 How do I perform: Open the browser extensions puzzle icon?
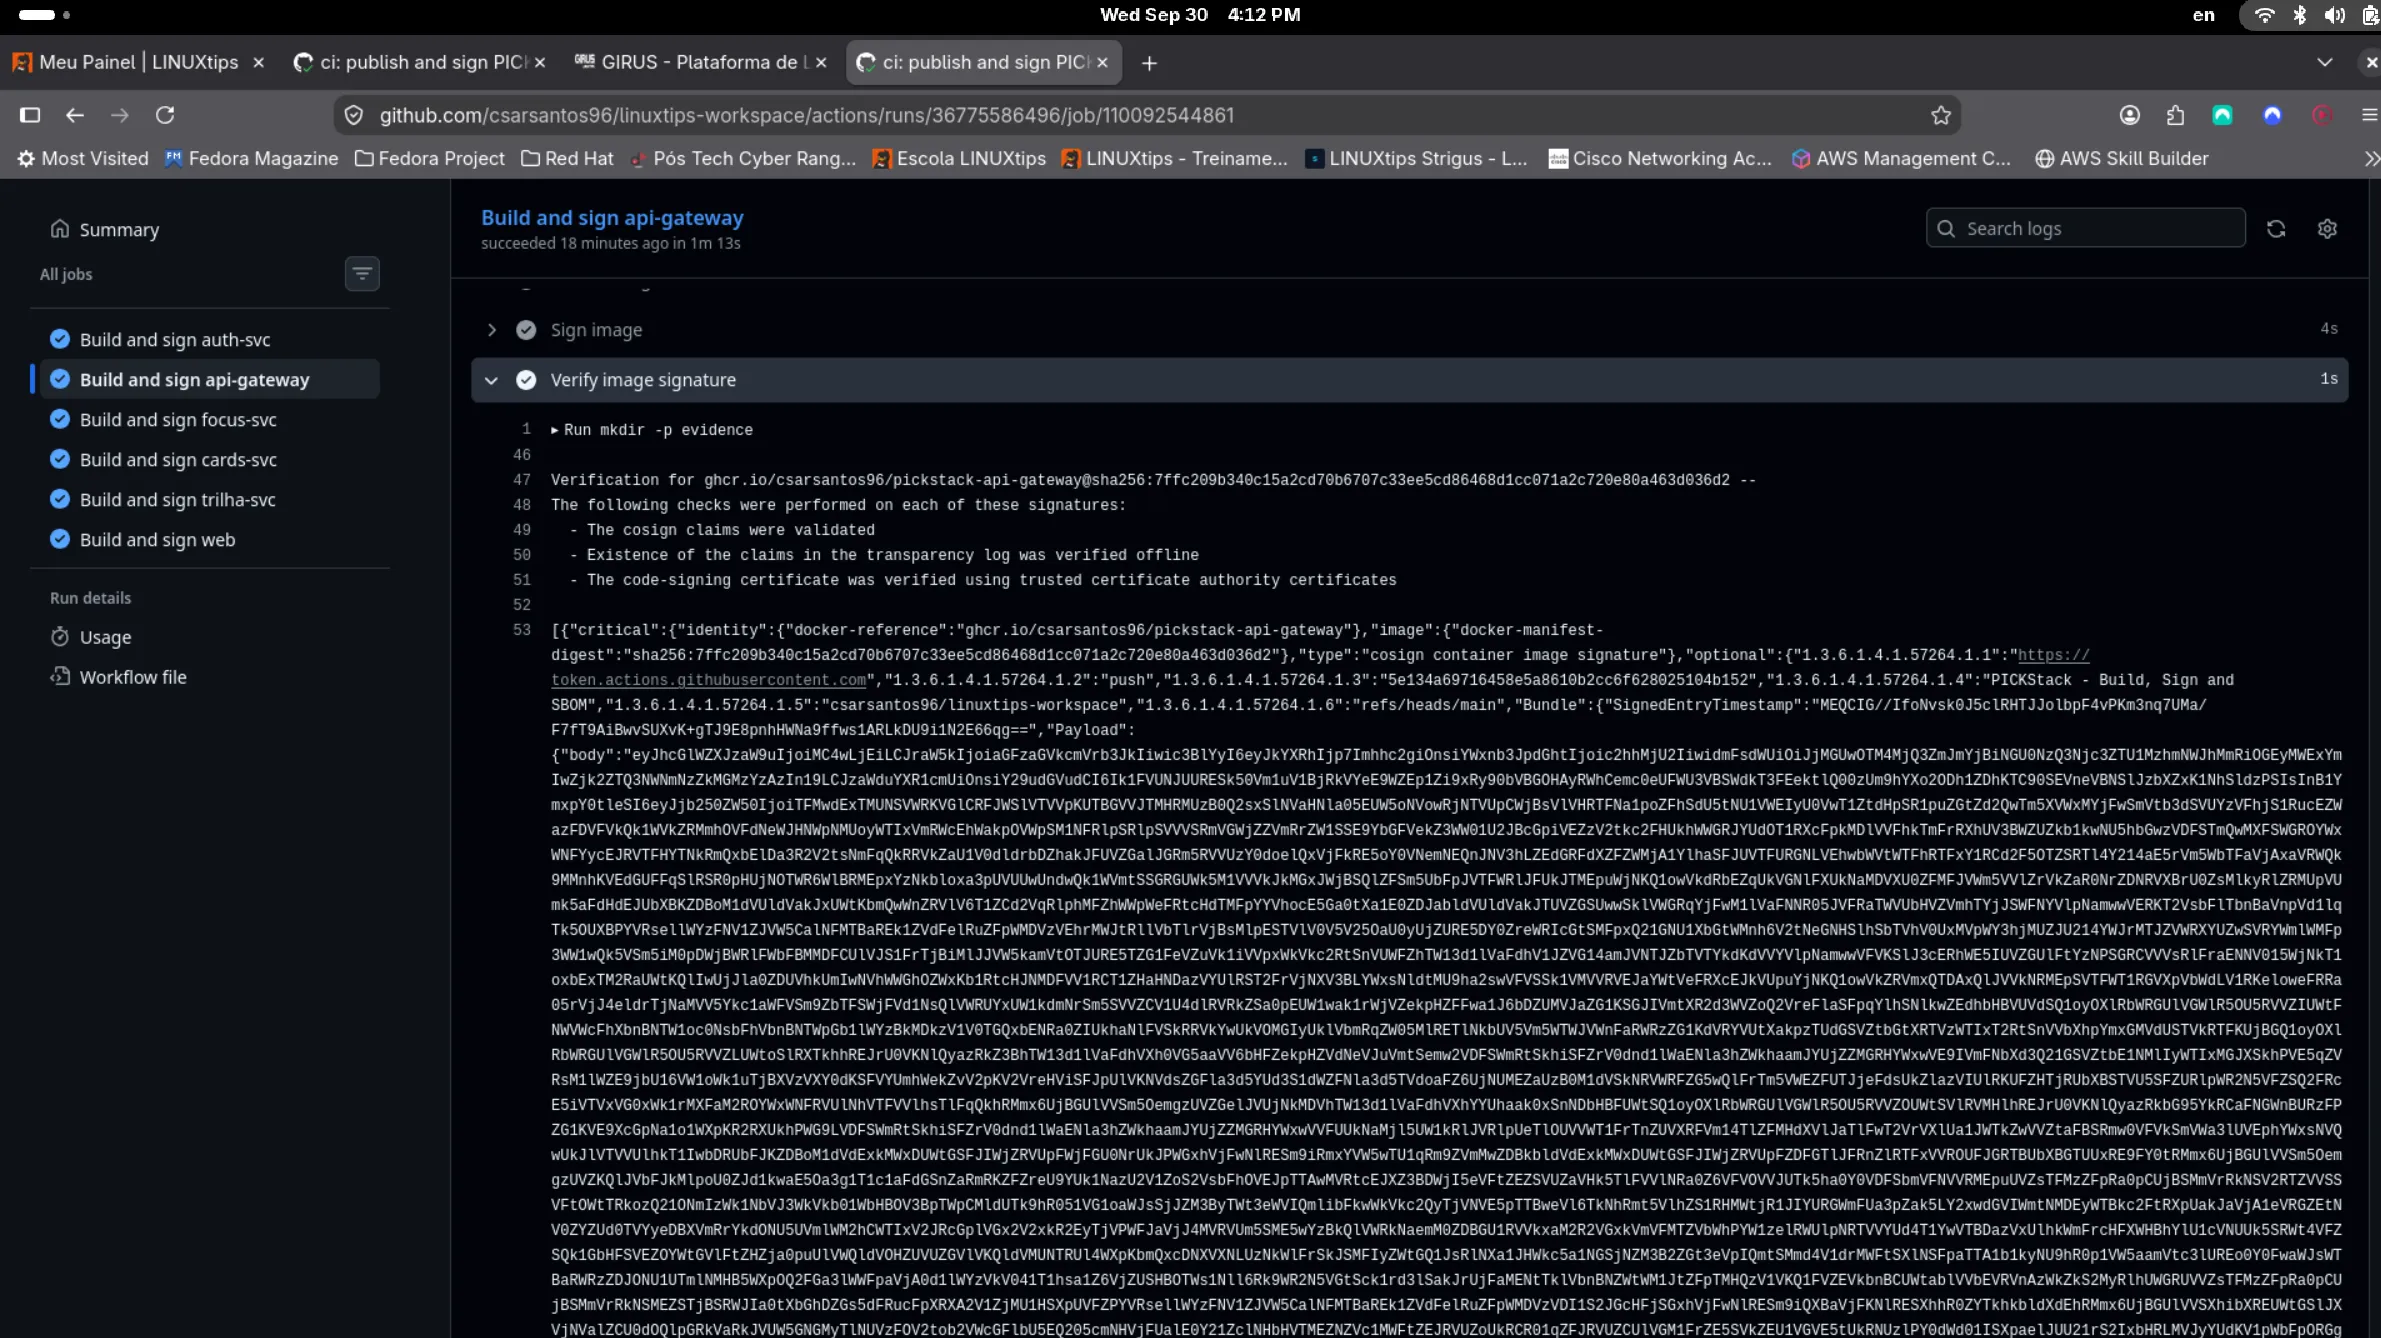pyautogui.click(x=2176, y=115)
